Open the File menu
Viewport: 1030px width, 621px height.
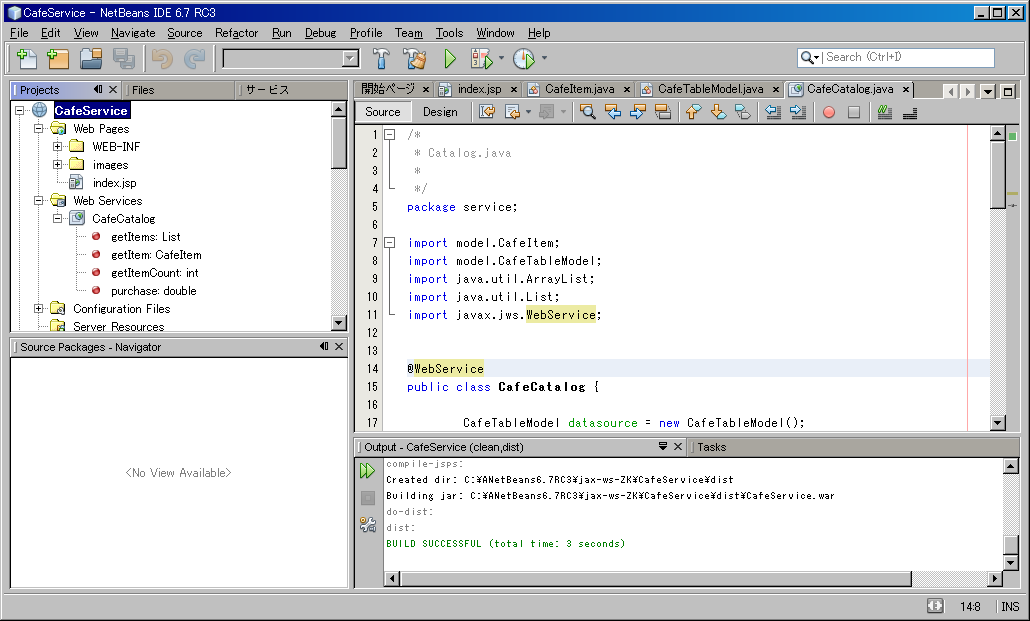[x=19, y=33]
